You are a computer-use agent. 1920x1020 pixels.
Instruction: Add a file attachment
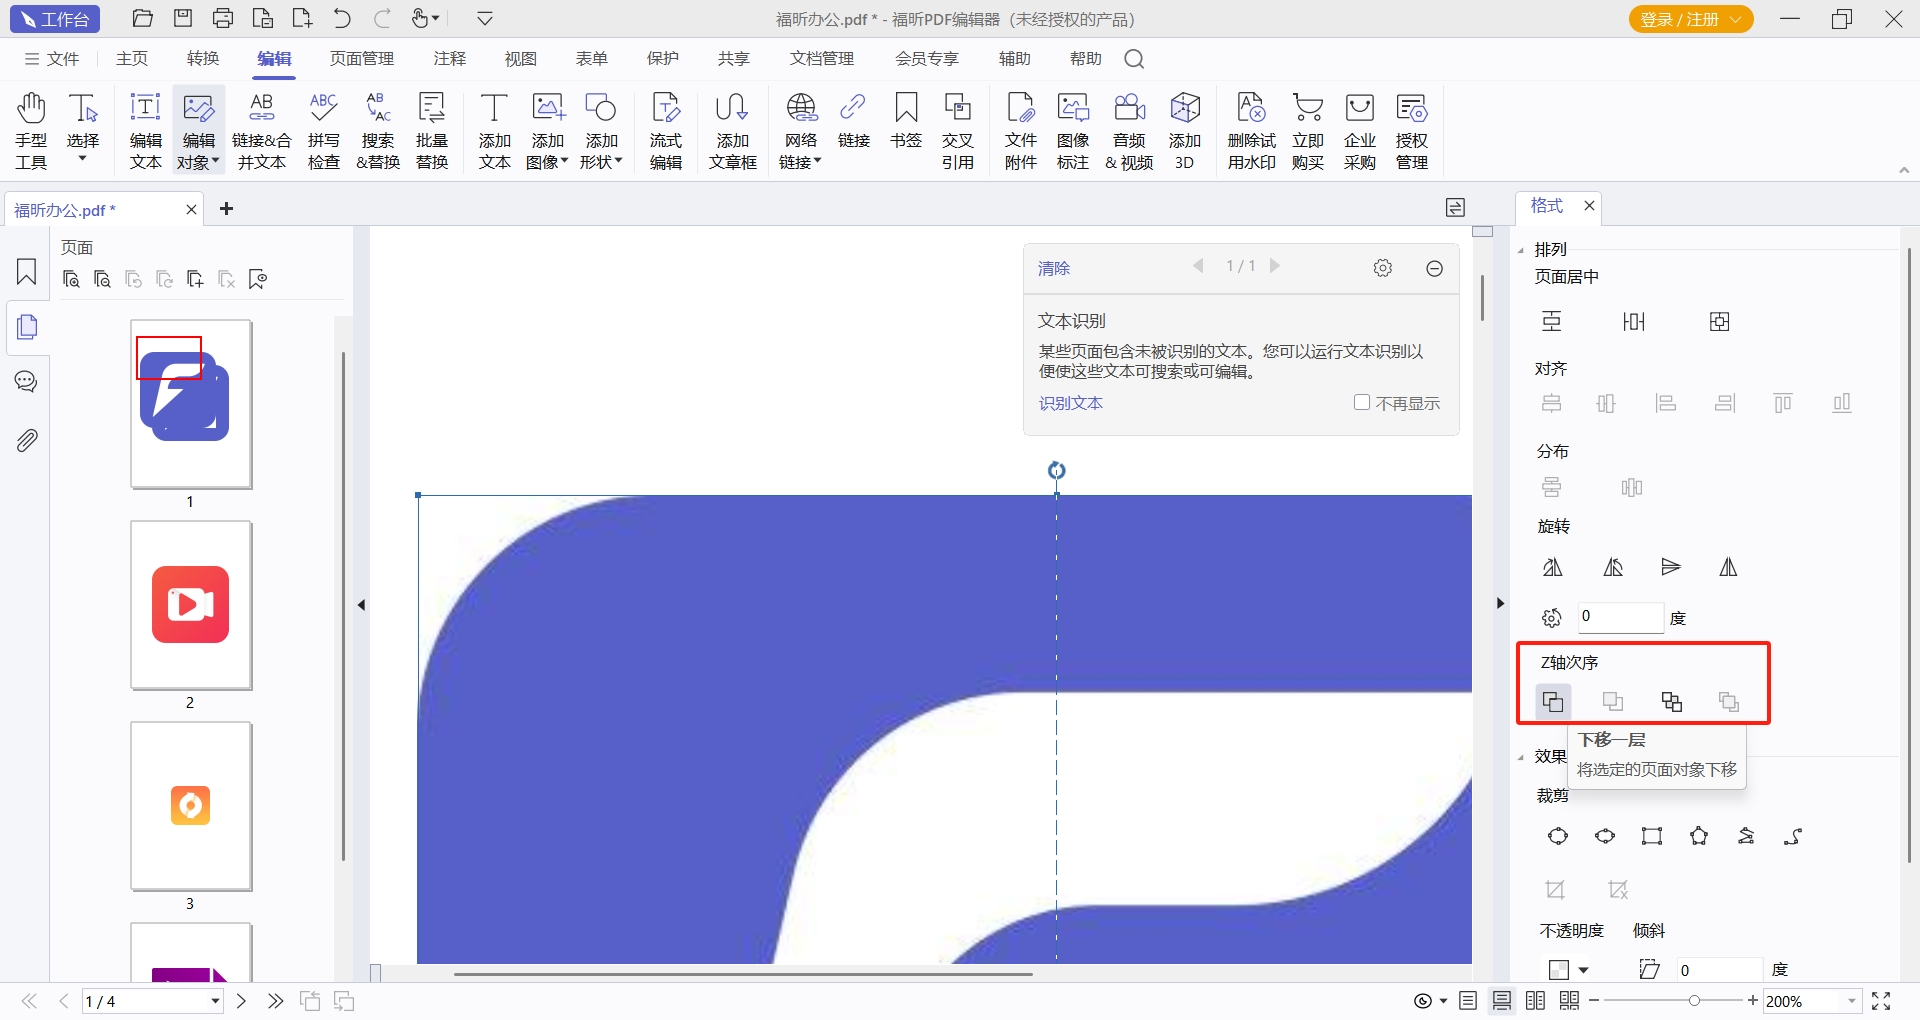point(1020,131)
